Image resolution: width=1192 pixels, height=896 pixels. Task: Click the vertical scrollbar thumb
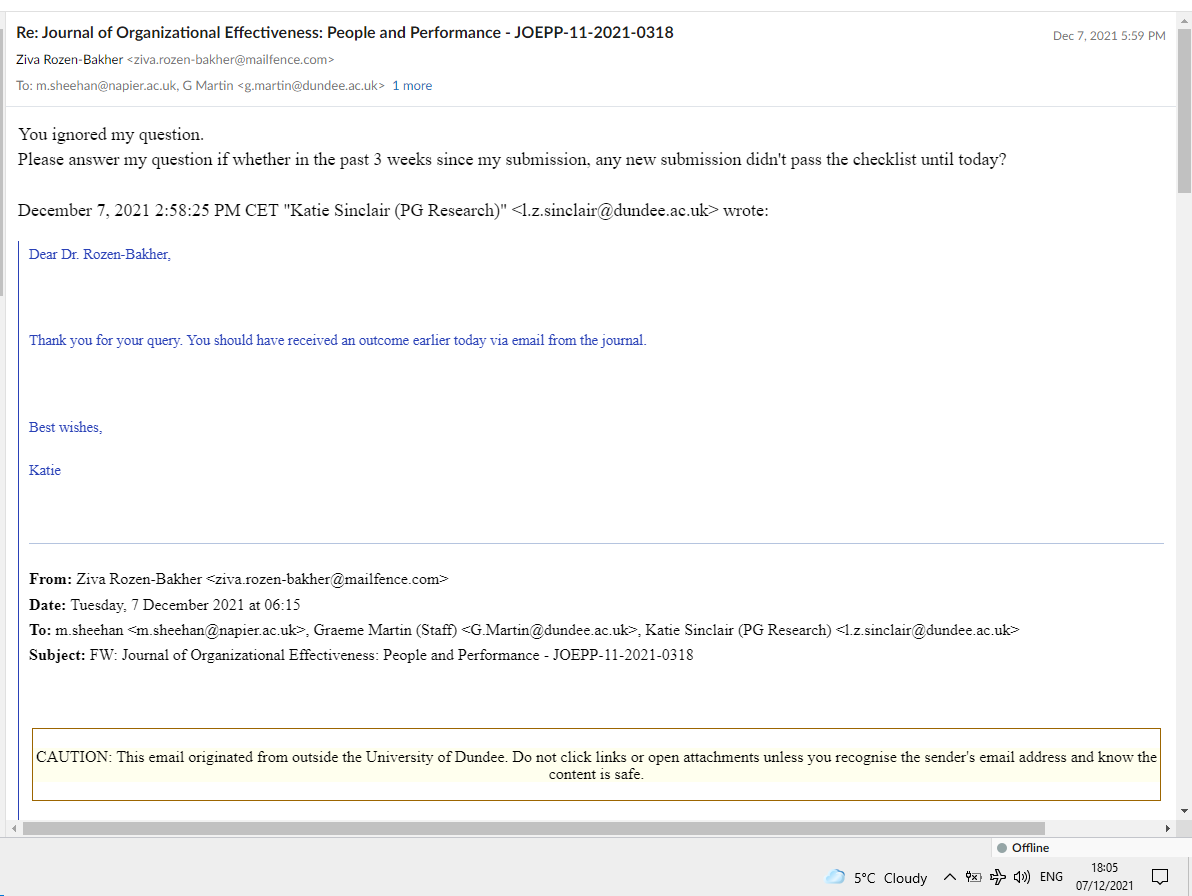(1184, 110)
